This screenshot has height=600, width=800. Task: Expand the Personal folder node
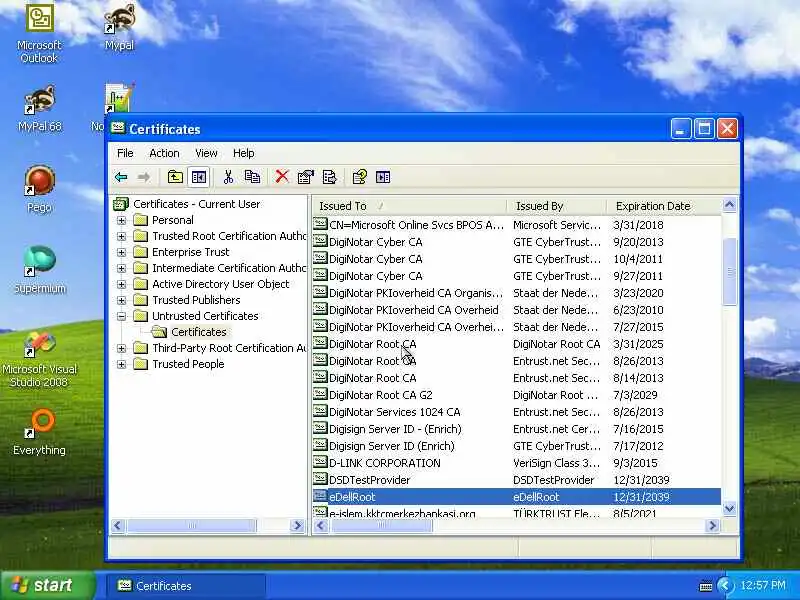click(121, 220)
